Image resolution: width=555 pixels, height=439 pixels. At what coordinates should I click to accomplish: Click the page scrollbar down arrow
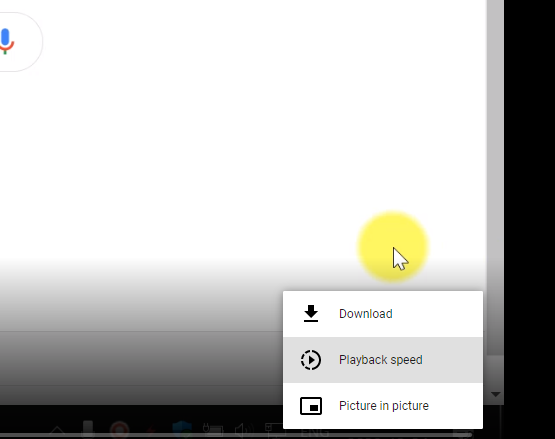pyautogui.click(x=496, y=394)
